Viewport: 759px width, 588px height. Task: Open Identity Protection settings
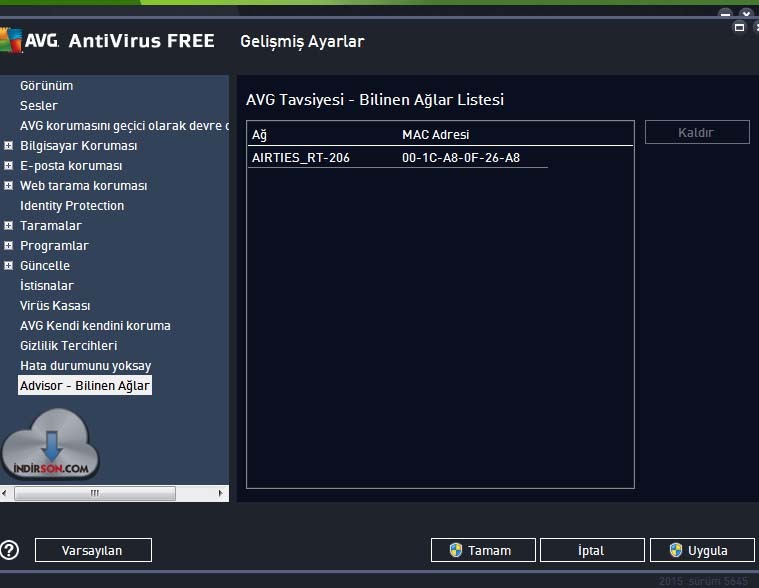click(72, 206)
